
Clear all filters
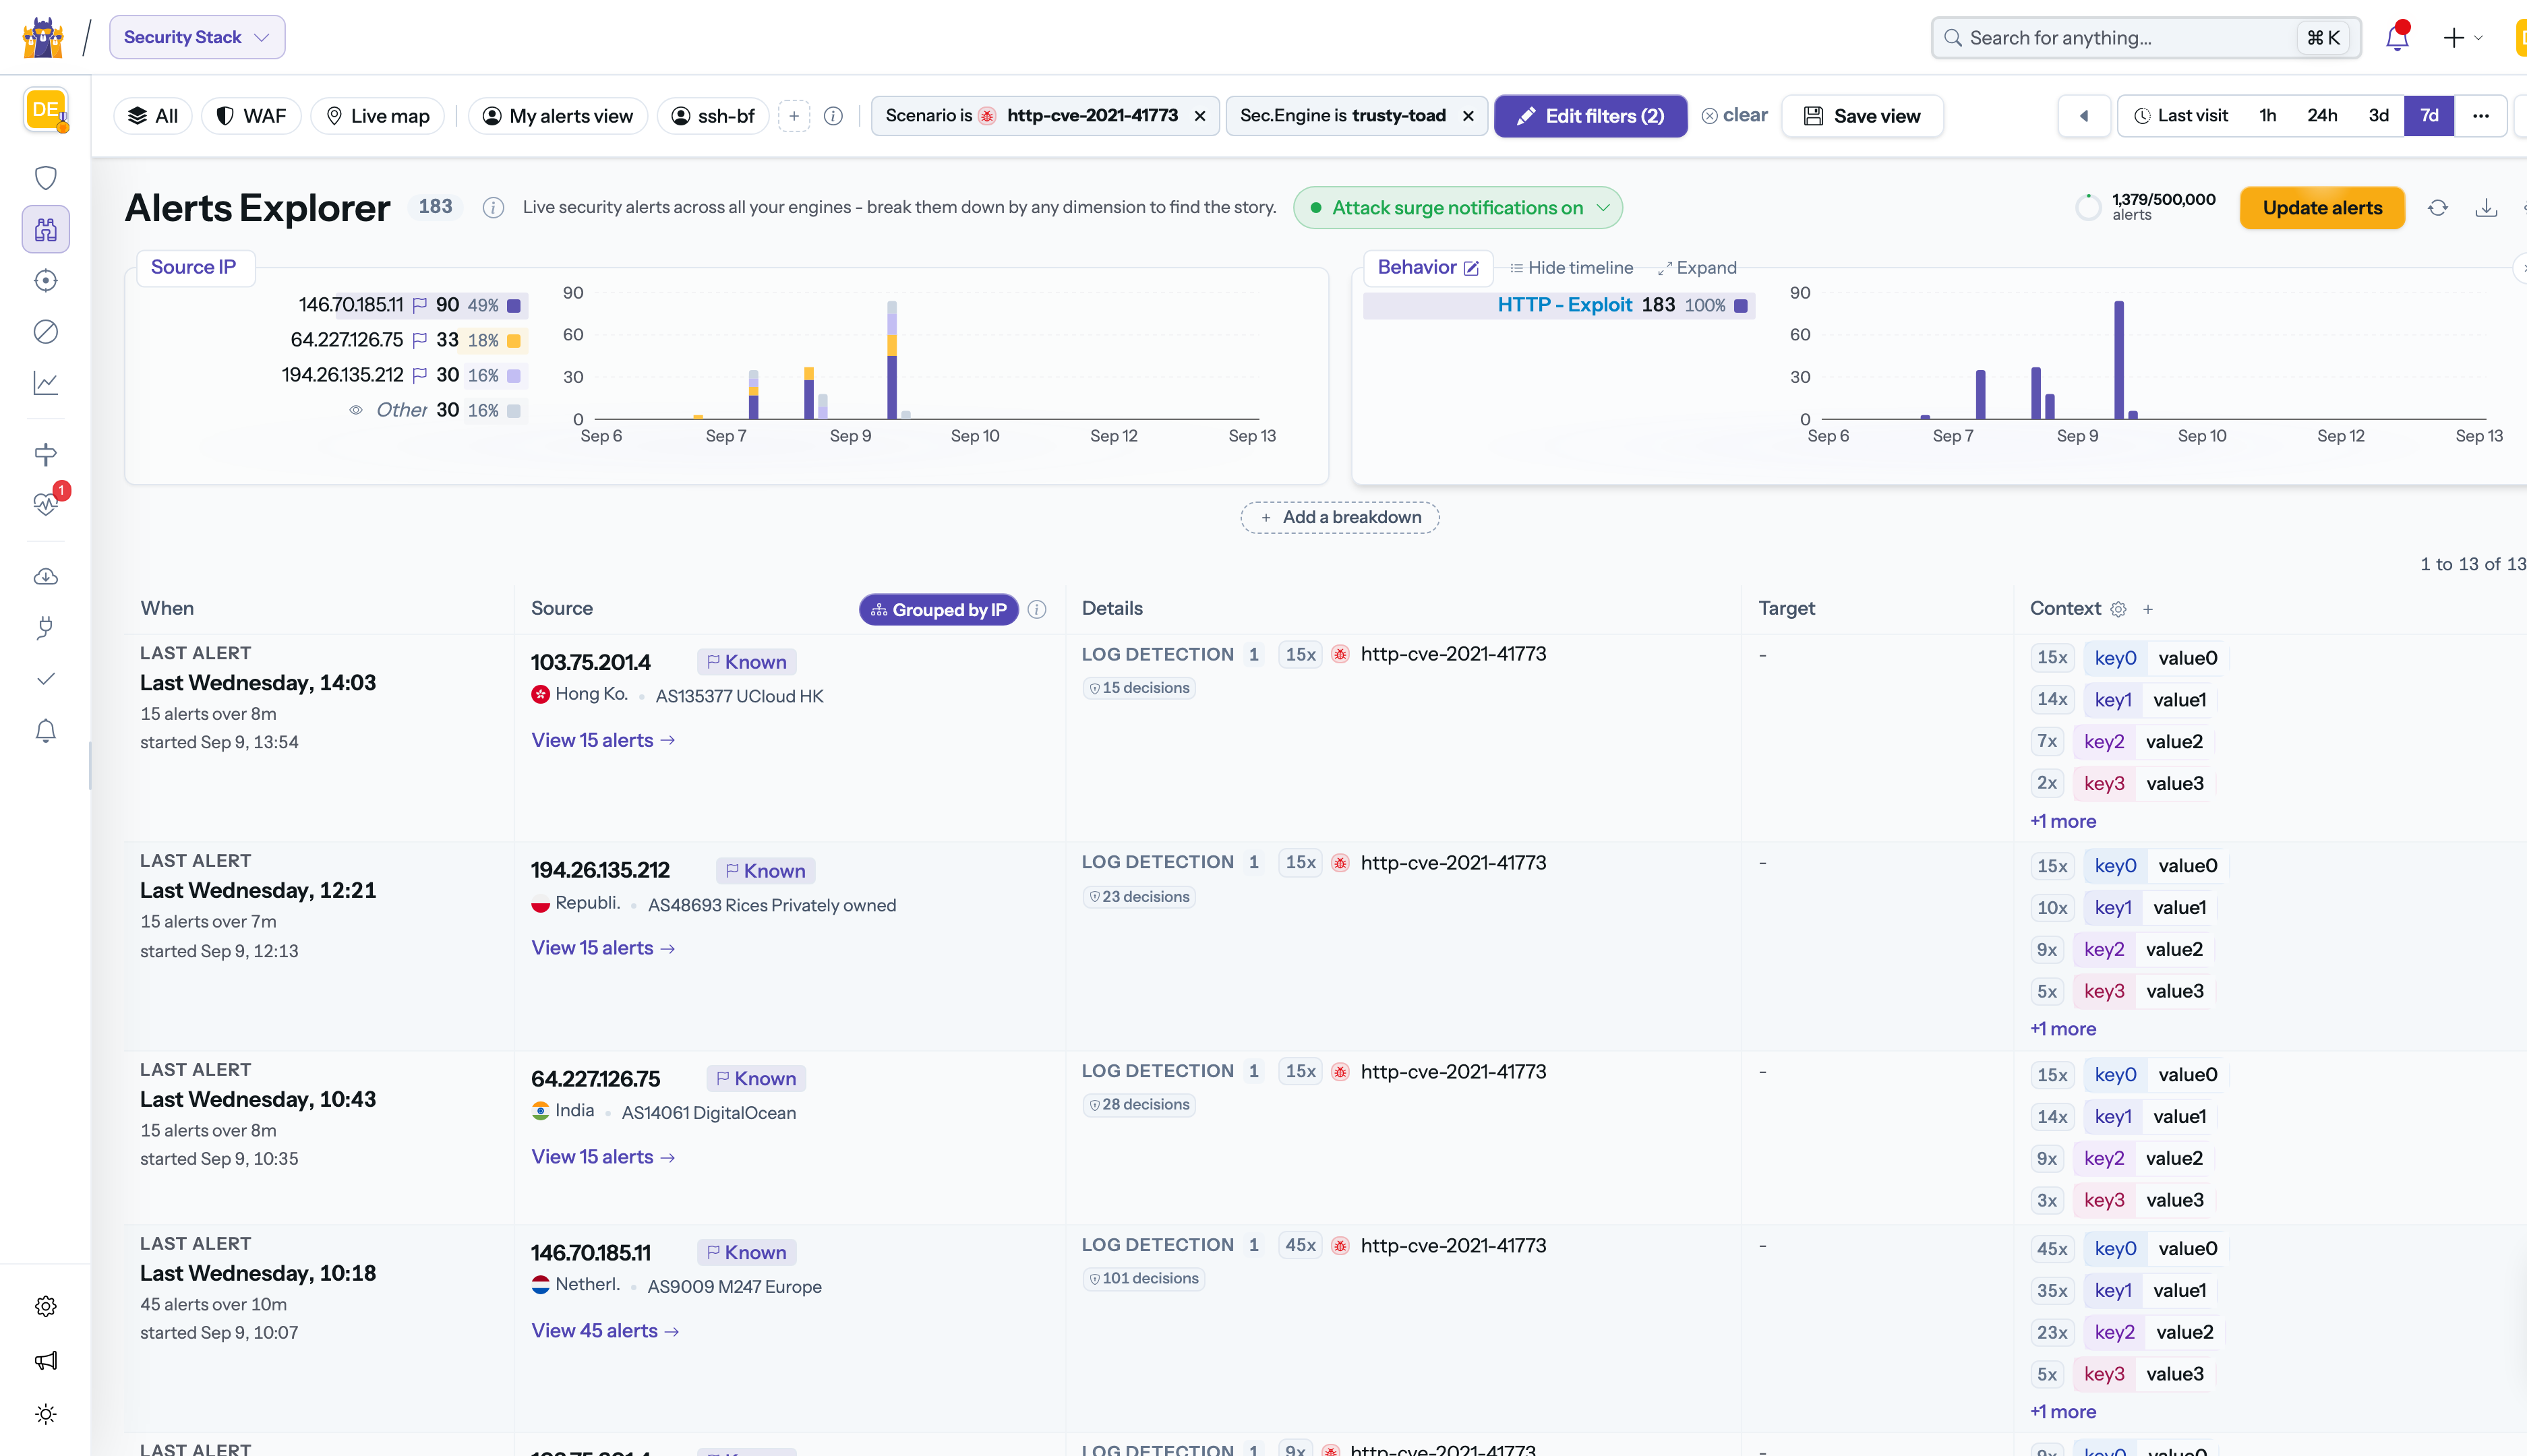click(1735, 116)
